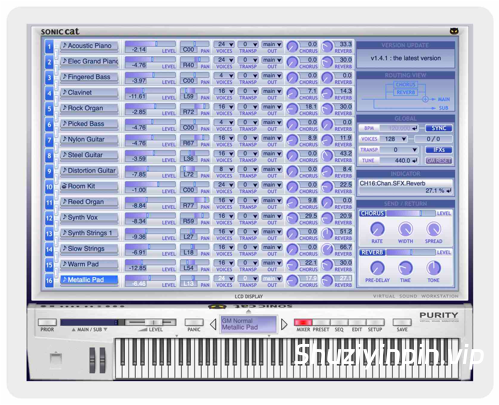
Task: Click the modulation wheel
Action: pyautogui.click(x=102, y=360)
